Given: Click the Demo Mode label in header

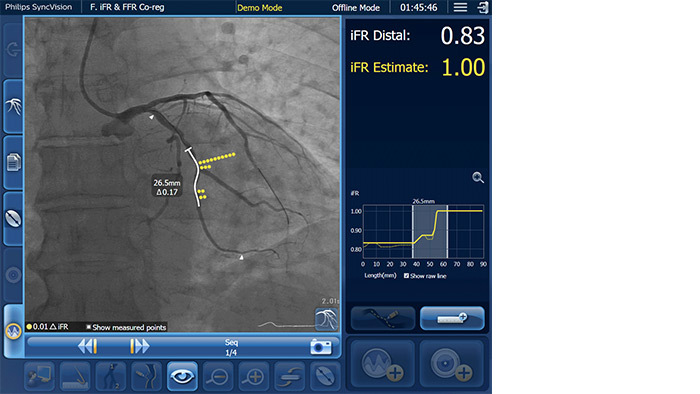Looking at the screenshot, I should [259, 8].
